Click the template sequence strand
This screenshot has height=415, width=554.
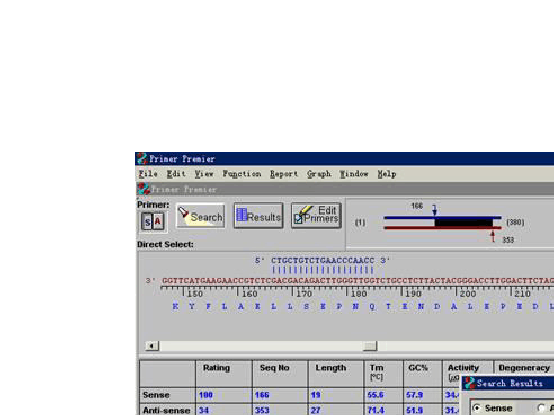click(x=358, y=281)
